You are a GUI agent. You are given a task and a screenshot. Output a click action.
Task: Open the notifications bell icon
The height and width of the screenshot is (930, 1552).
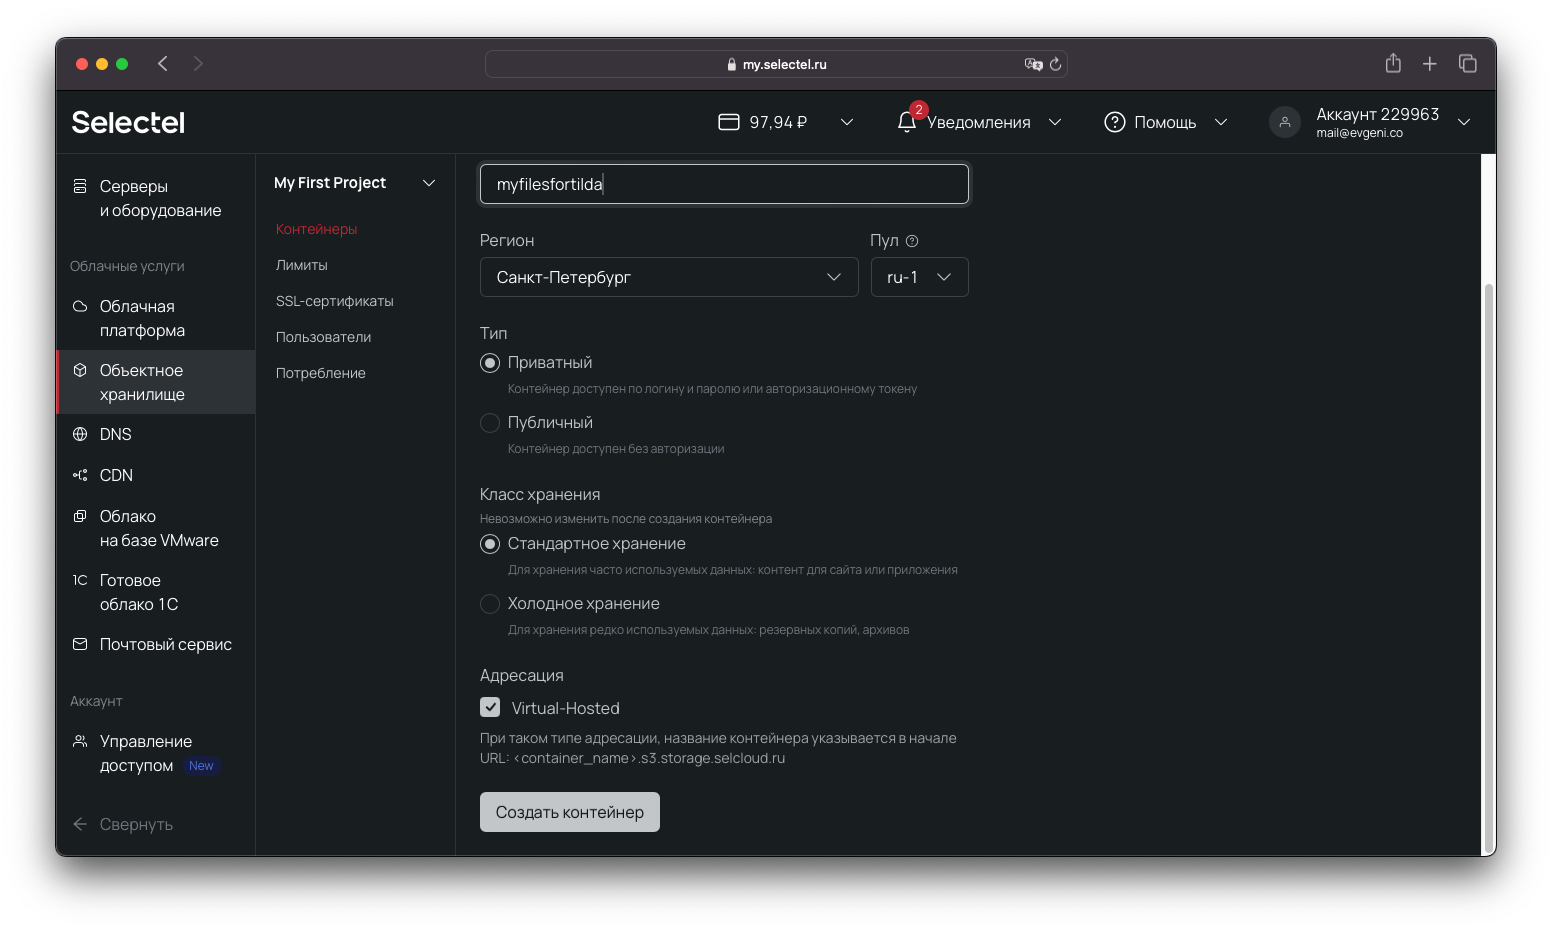(906, 122)
